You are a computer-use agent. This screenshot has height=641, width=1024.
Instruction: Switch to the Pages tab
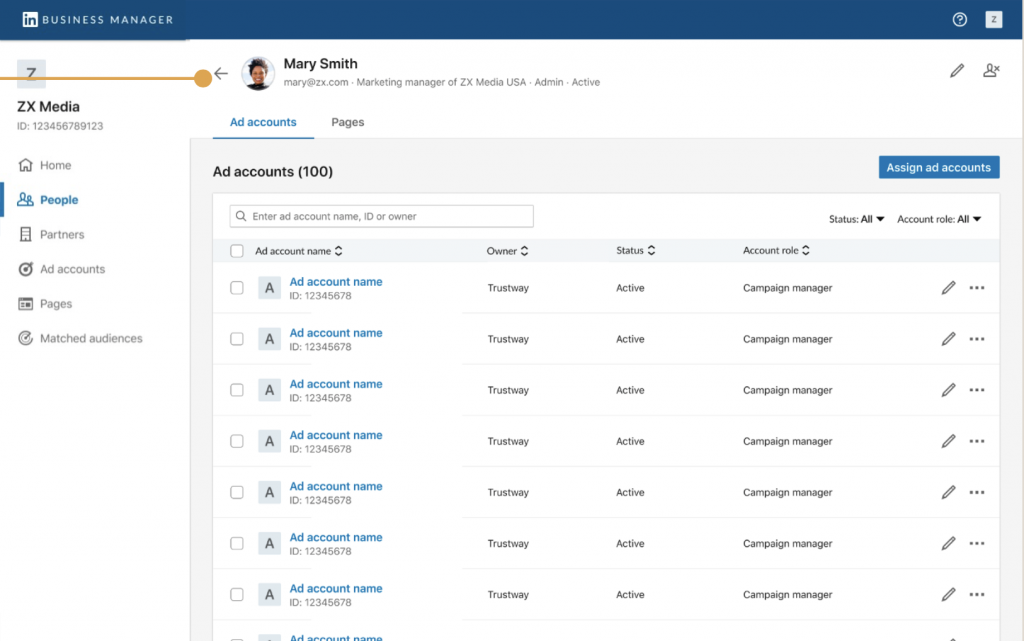348,122
